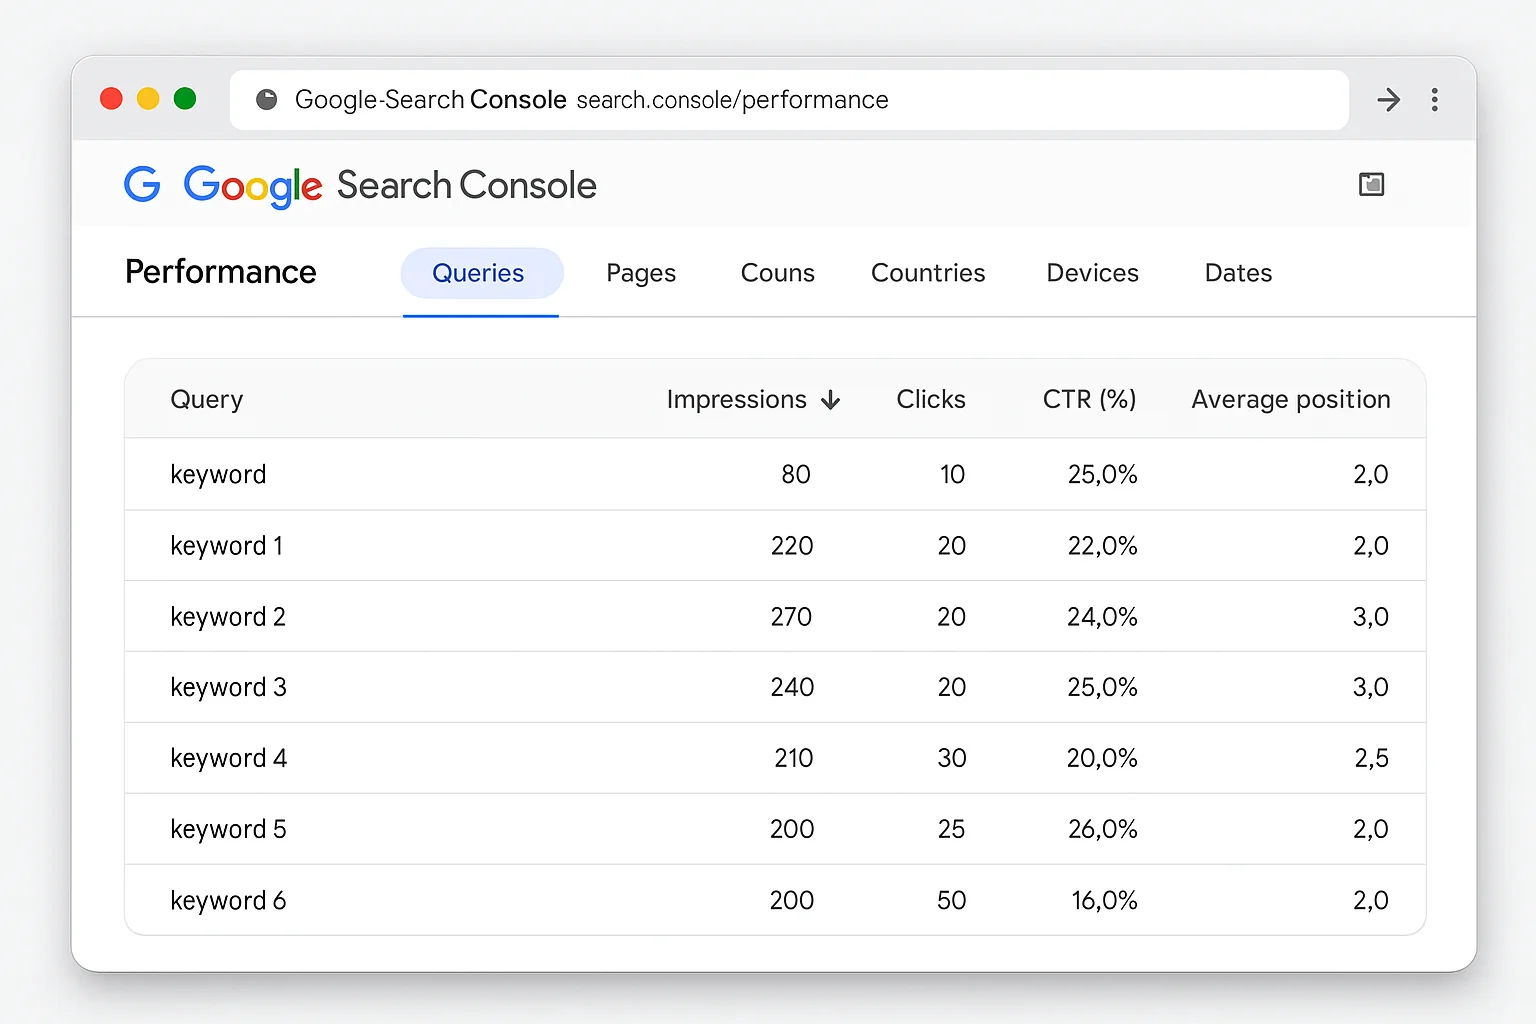Click the forward arrow navigation icon
The width and height of the screenshot is (1536, 1024).
click(1388, 99)
